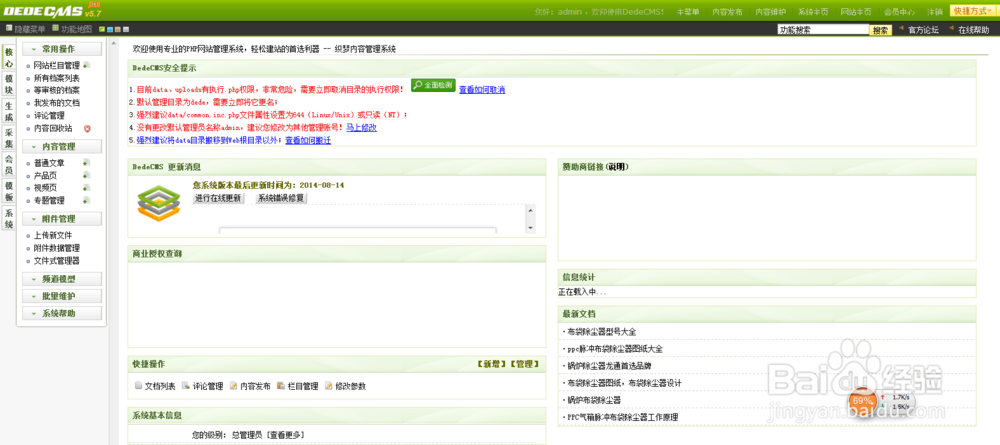Collapse the 附件管理 menu section
Image resolution: width=1000 pixels, height=445 pixels.
(62, 219)
